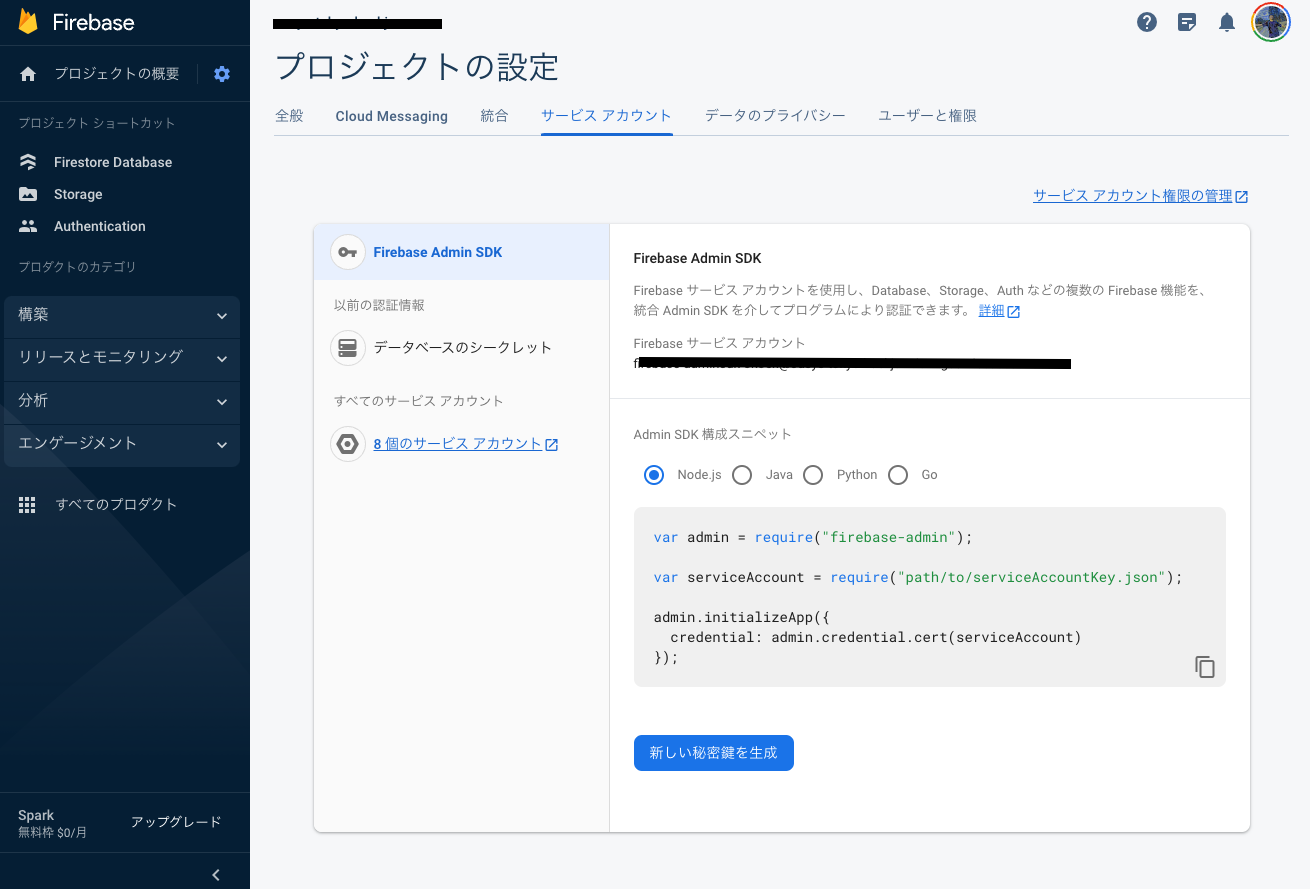Open the project settings gear icon

(x=222, y=74)
